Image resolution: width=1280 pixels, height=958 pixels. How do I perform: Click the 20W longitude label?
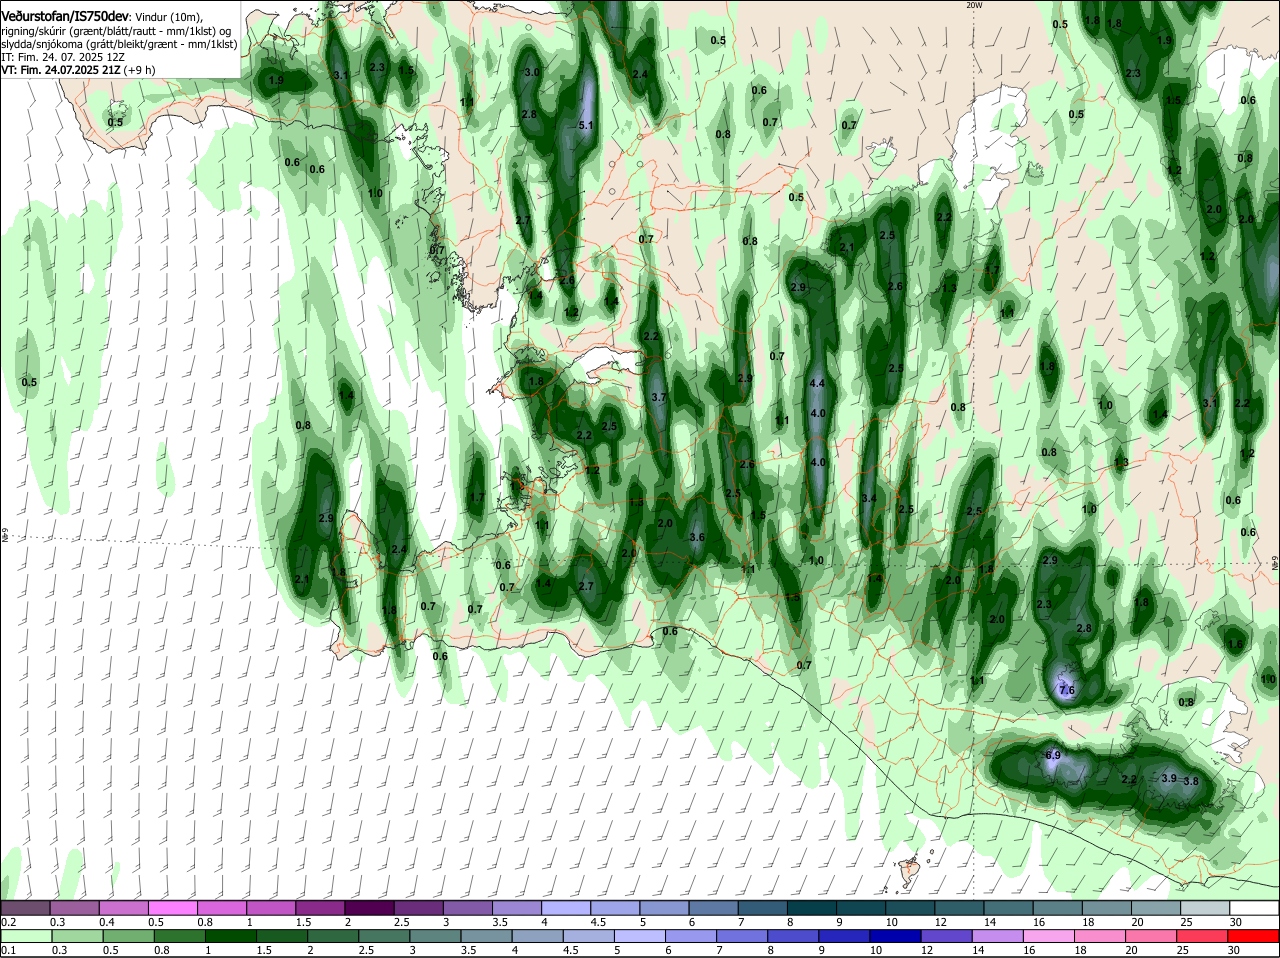974,5
